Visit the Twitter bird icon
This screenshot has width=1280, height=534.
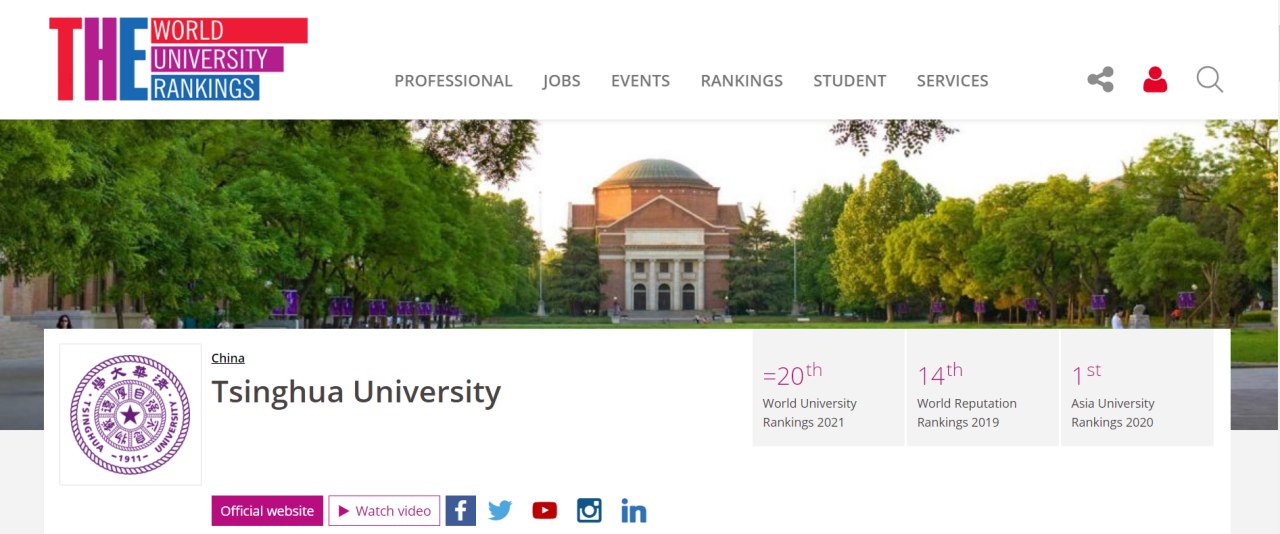500,511
